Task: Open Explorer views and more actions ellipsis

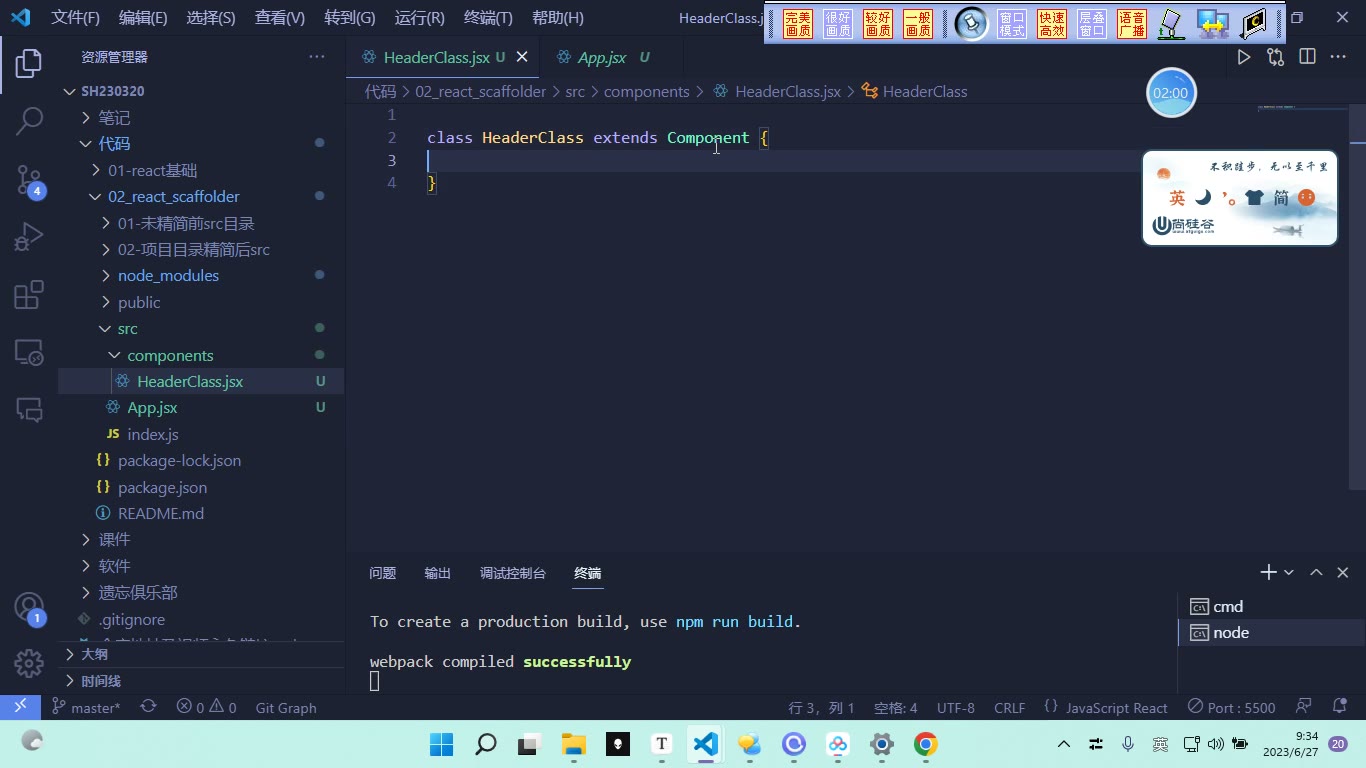Action: [317, 57]
